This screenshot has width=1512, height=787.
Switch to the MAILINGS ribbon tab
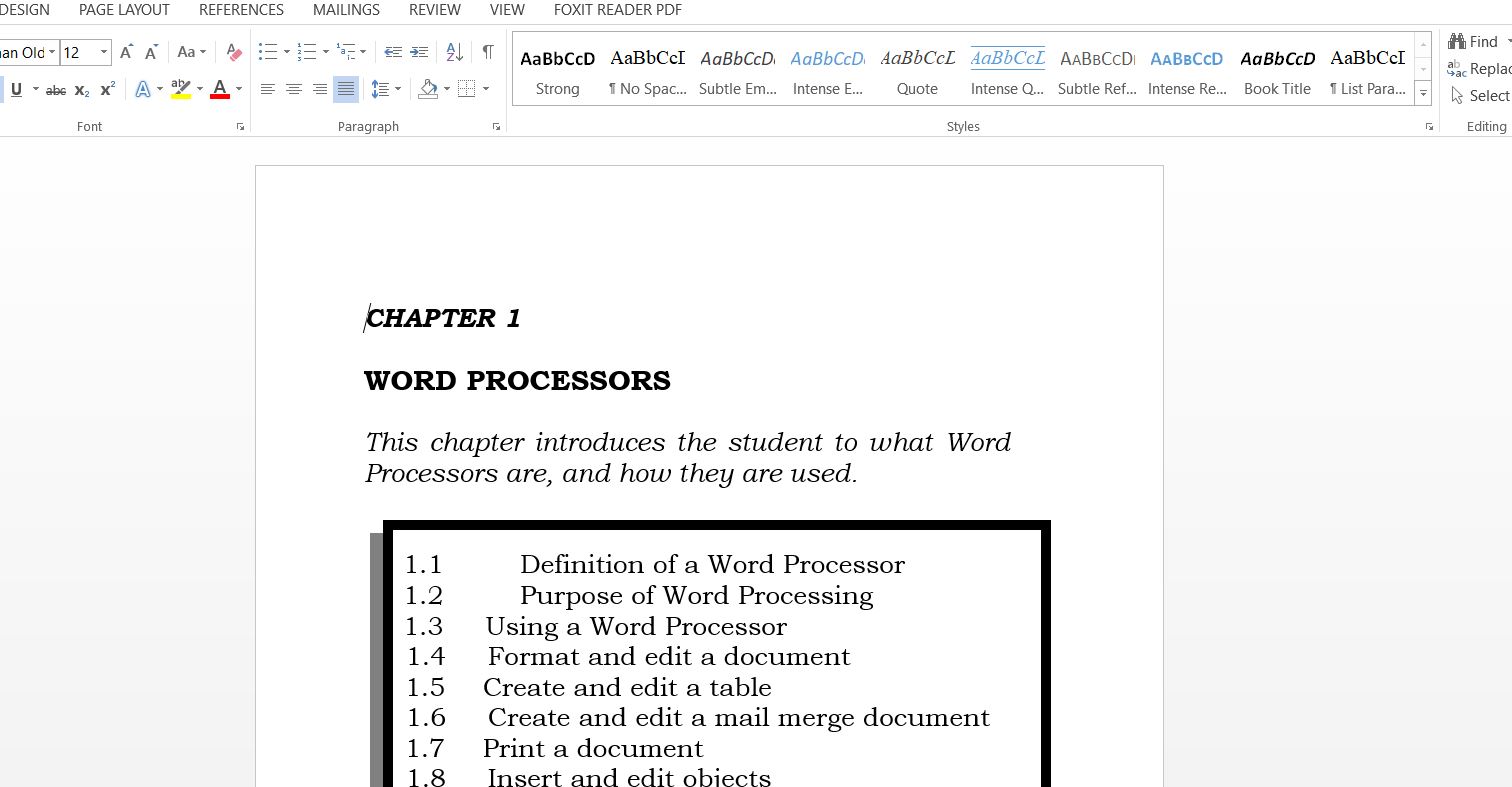[346, 10]
